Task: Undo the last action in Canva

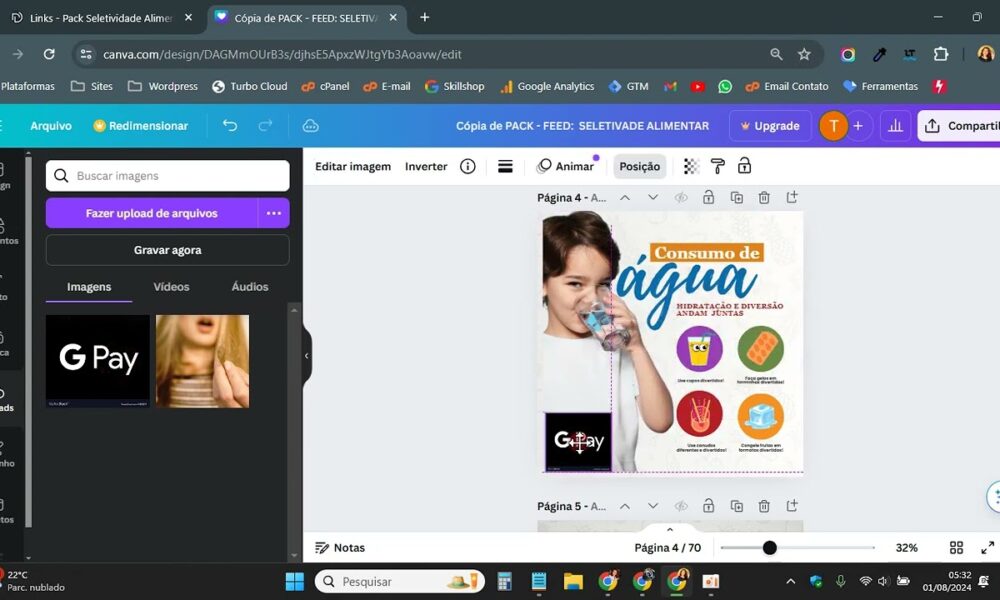Action: (x=230, y=126)
